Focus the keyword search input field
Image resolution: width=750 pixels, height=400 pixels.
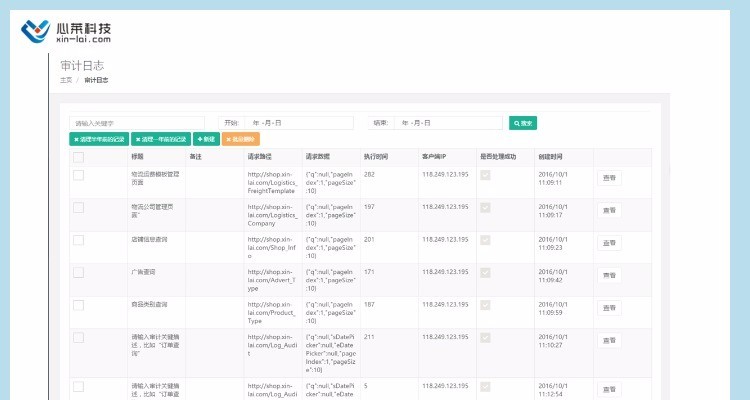[137, 123]
